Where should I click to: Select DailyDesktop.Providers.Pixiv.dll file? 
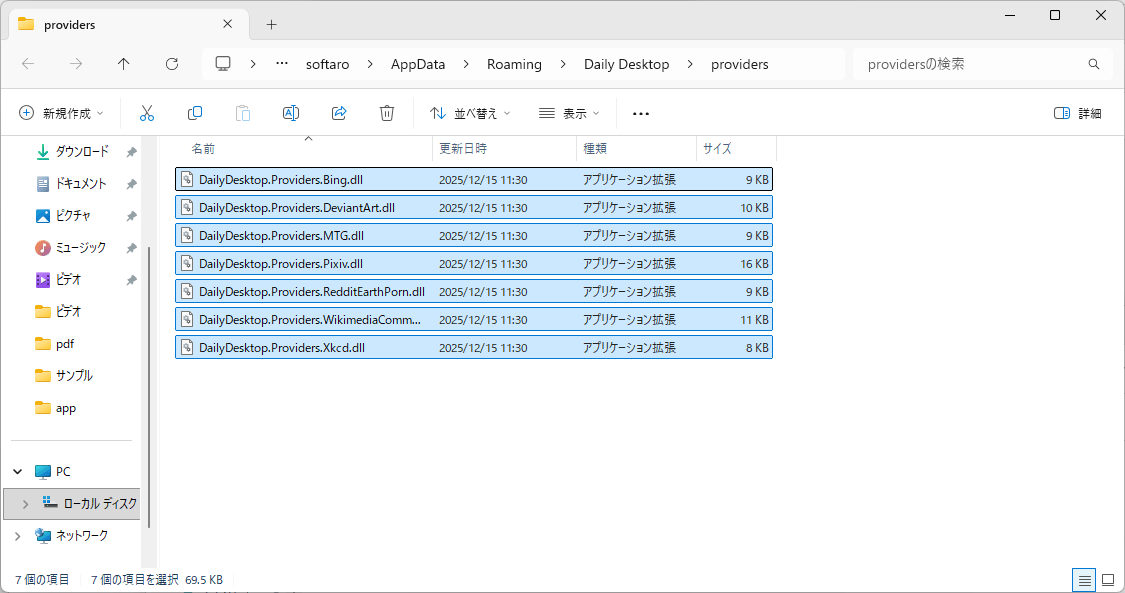pyautogui.click(x=281, y=264)
